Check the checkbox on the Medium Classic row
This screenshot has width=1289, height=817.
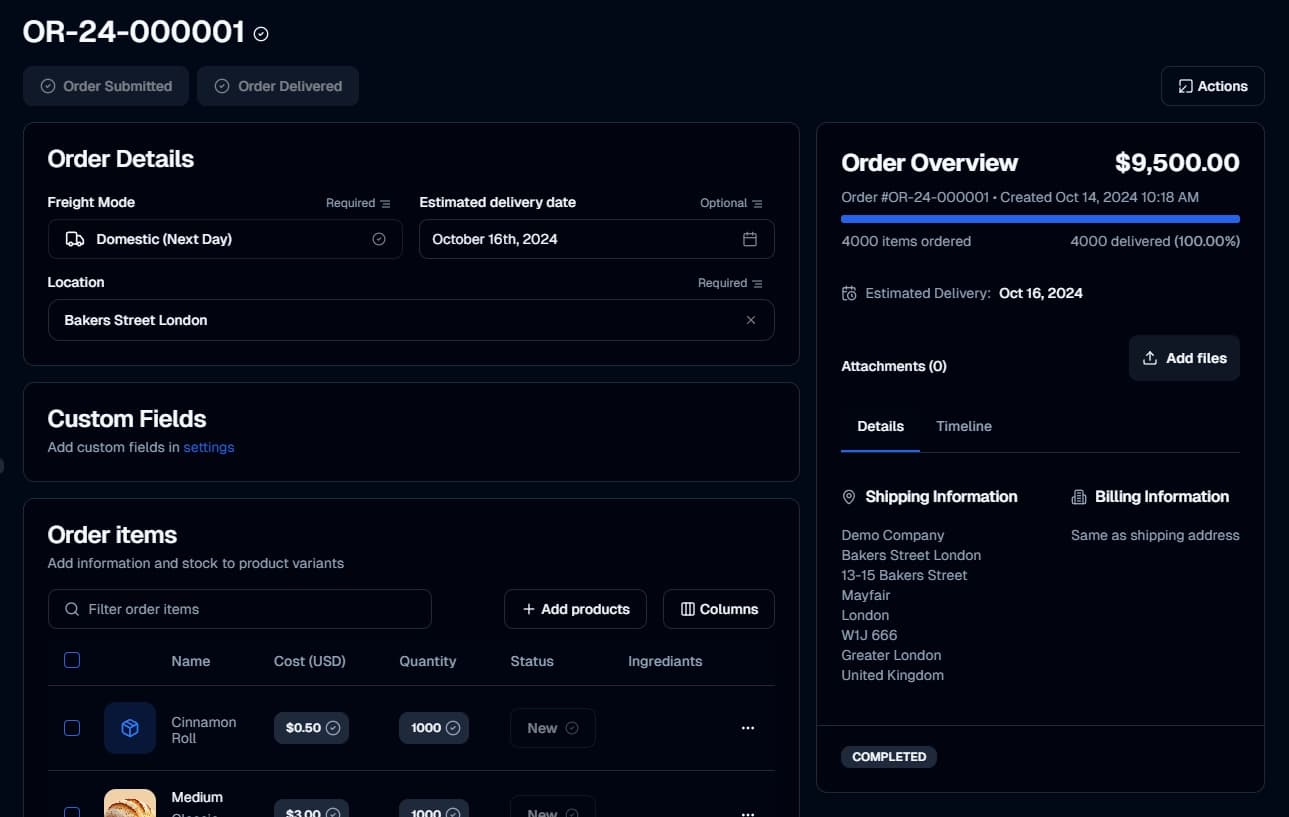(x=71, y=812)
